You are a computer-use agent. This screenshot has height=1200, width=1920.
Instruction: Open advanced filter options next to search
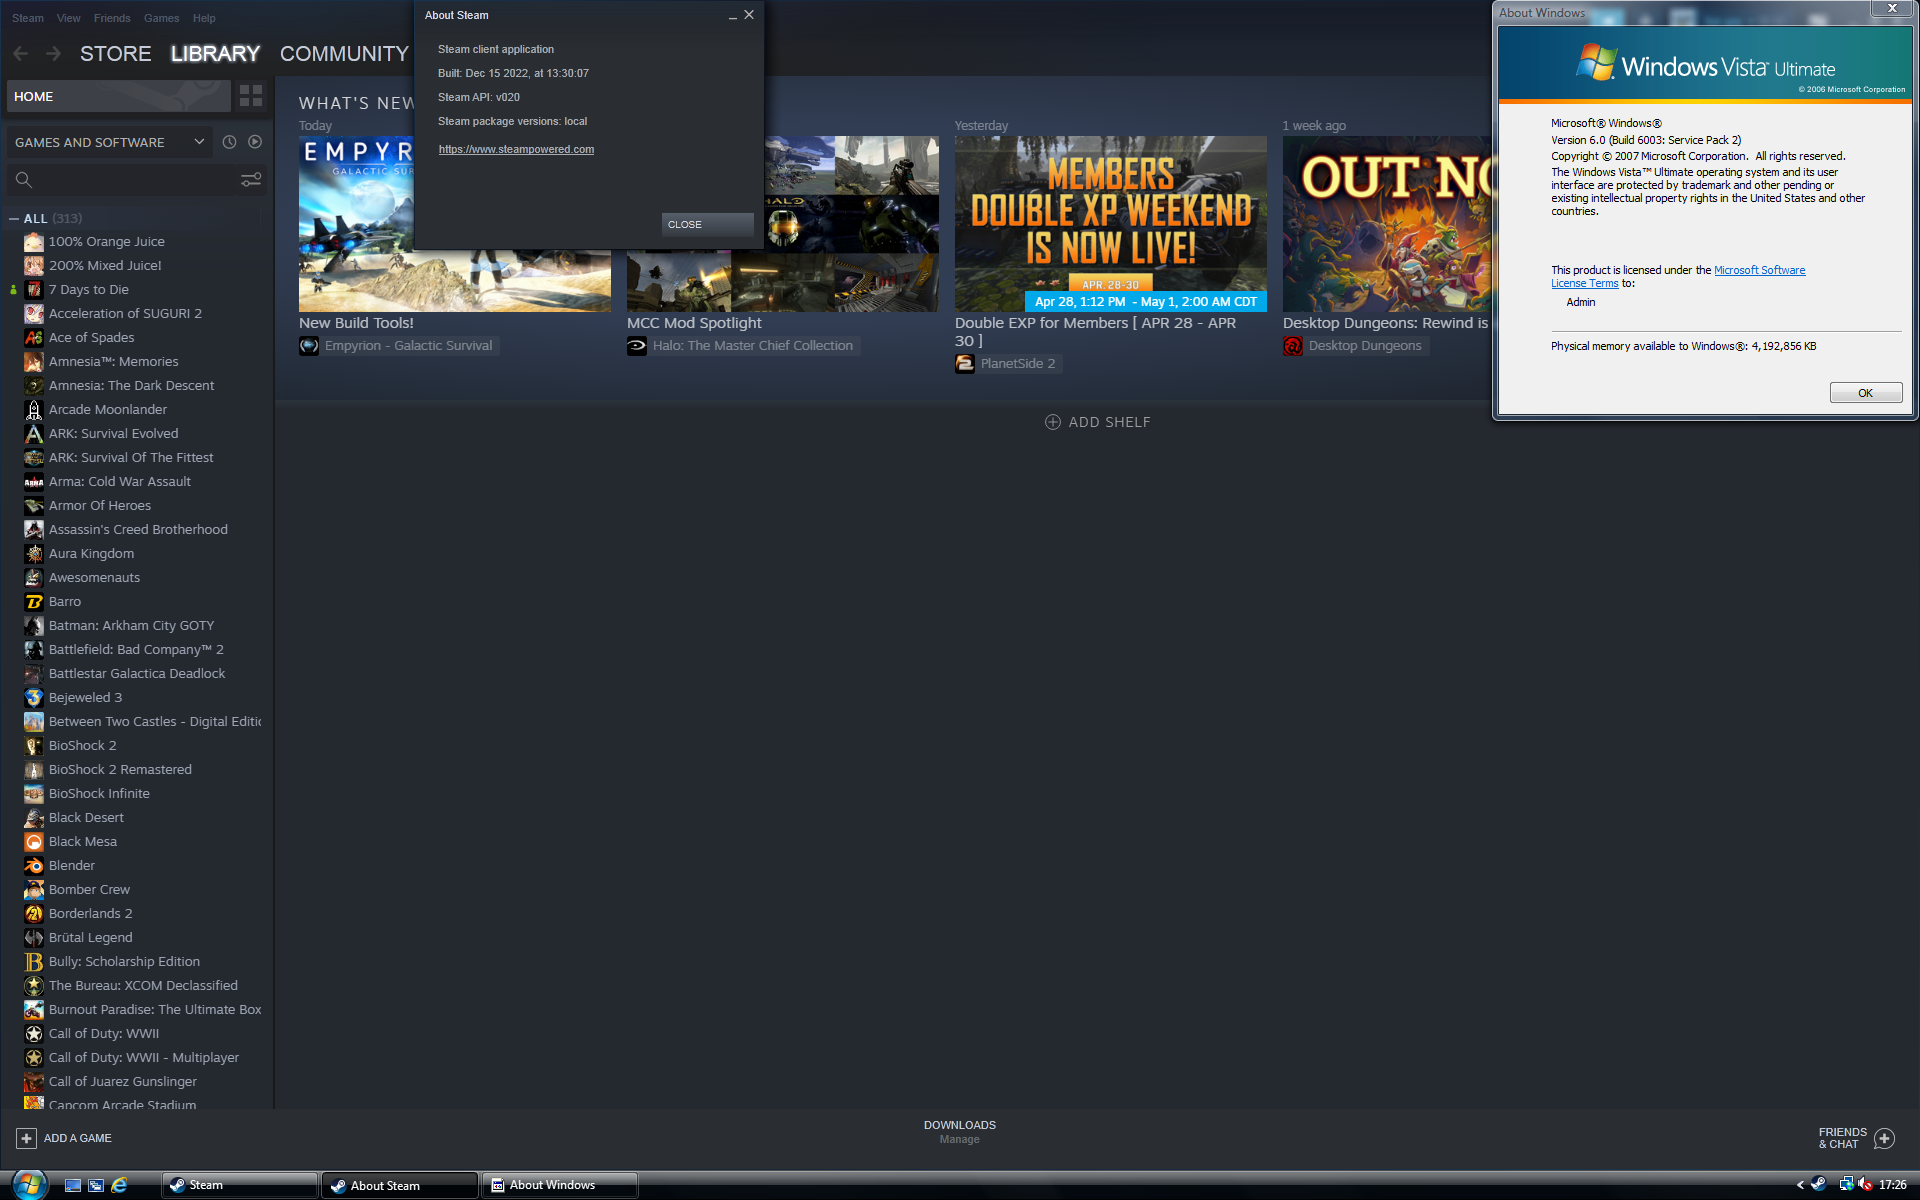[251, 180]
